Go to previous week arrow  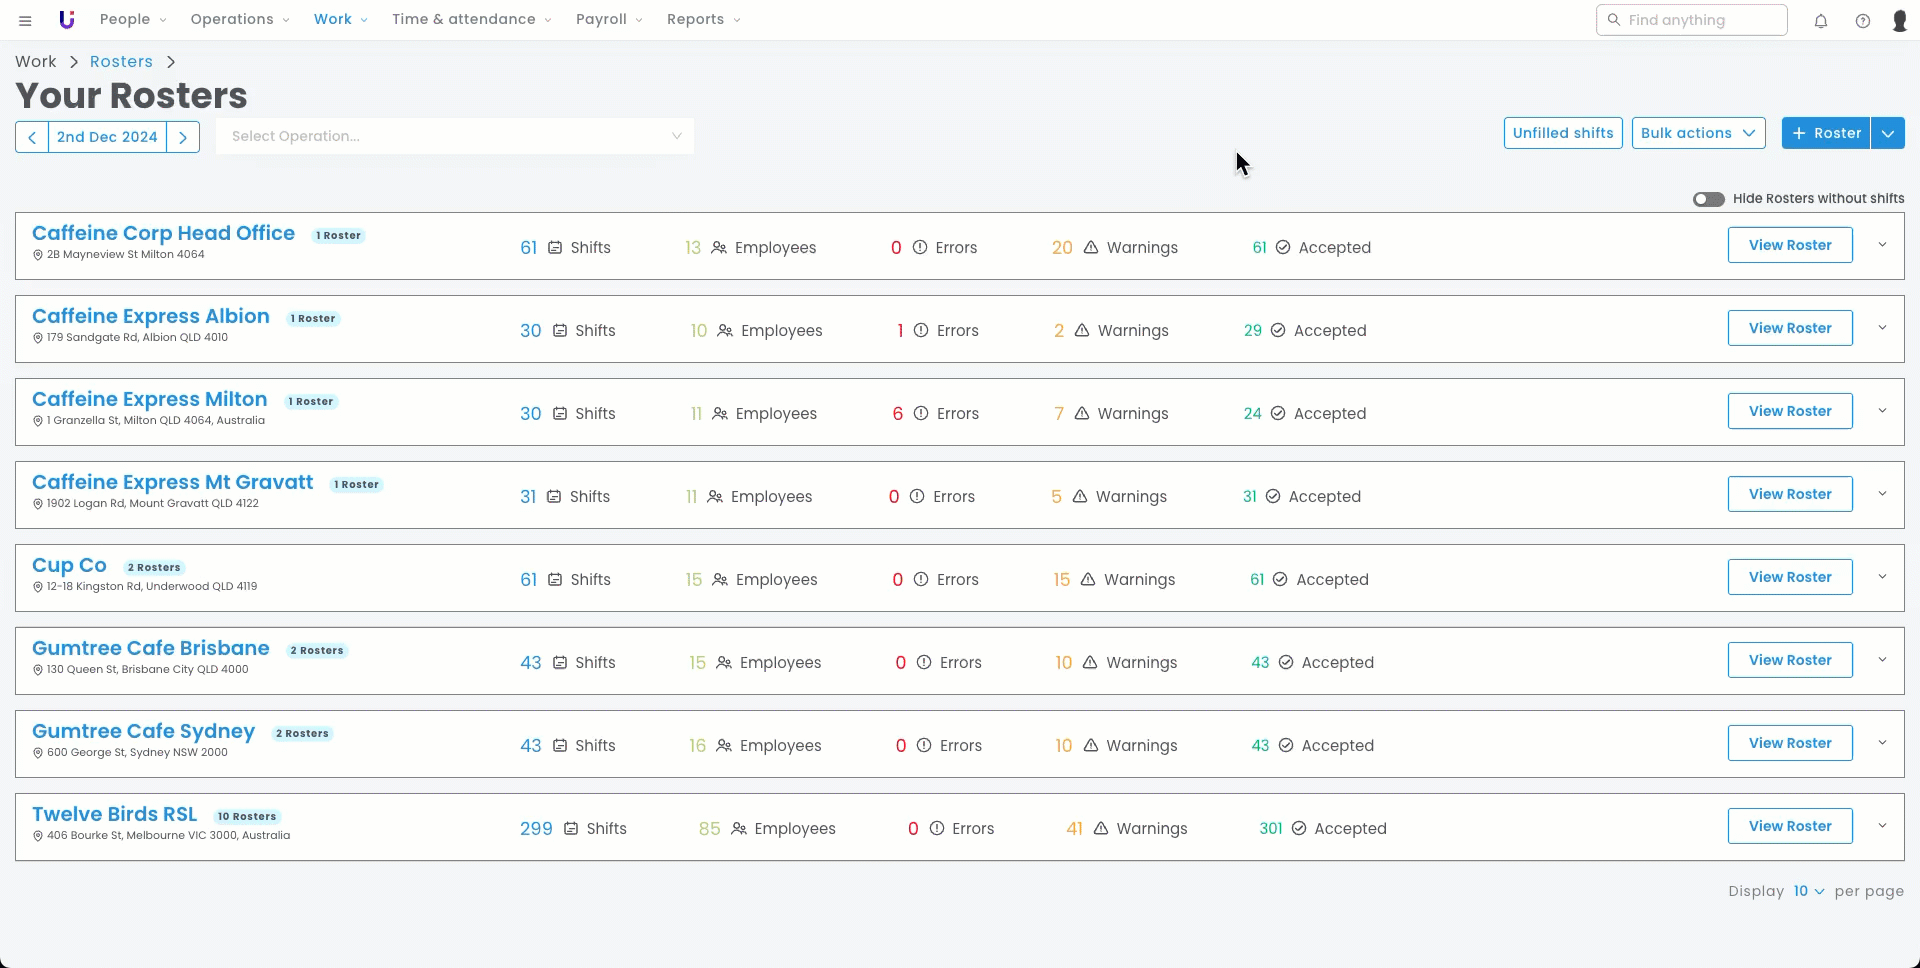[x=32, y=137]
